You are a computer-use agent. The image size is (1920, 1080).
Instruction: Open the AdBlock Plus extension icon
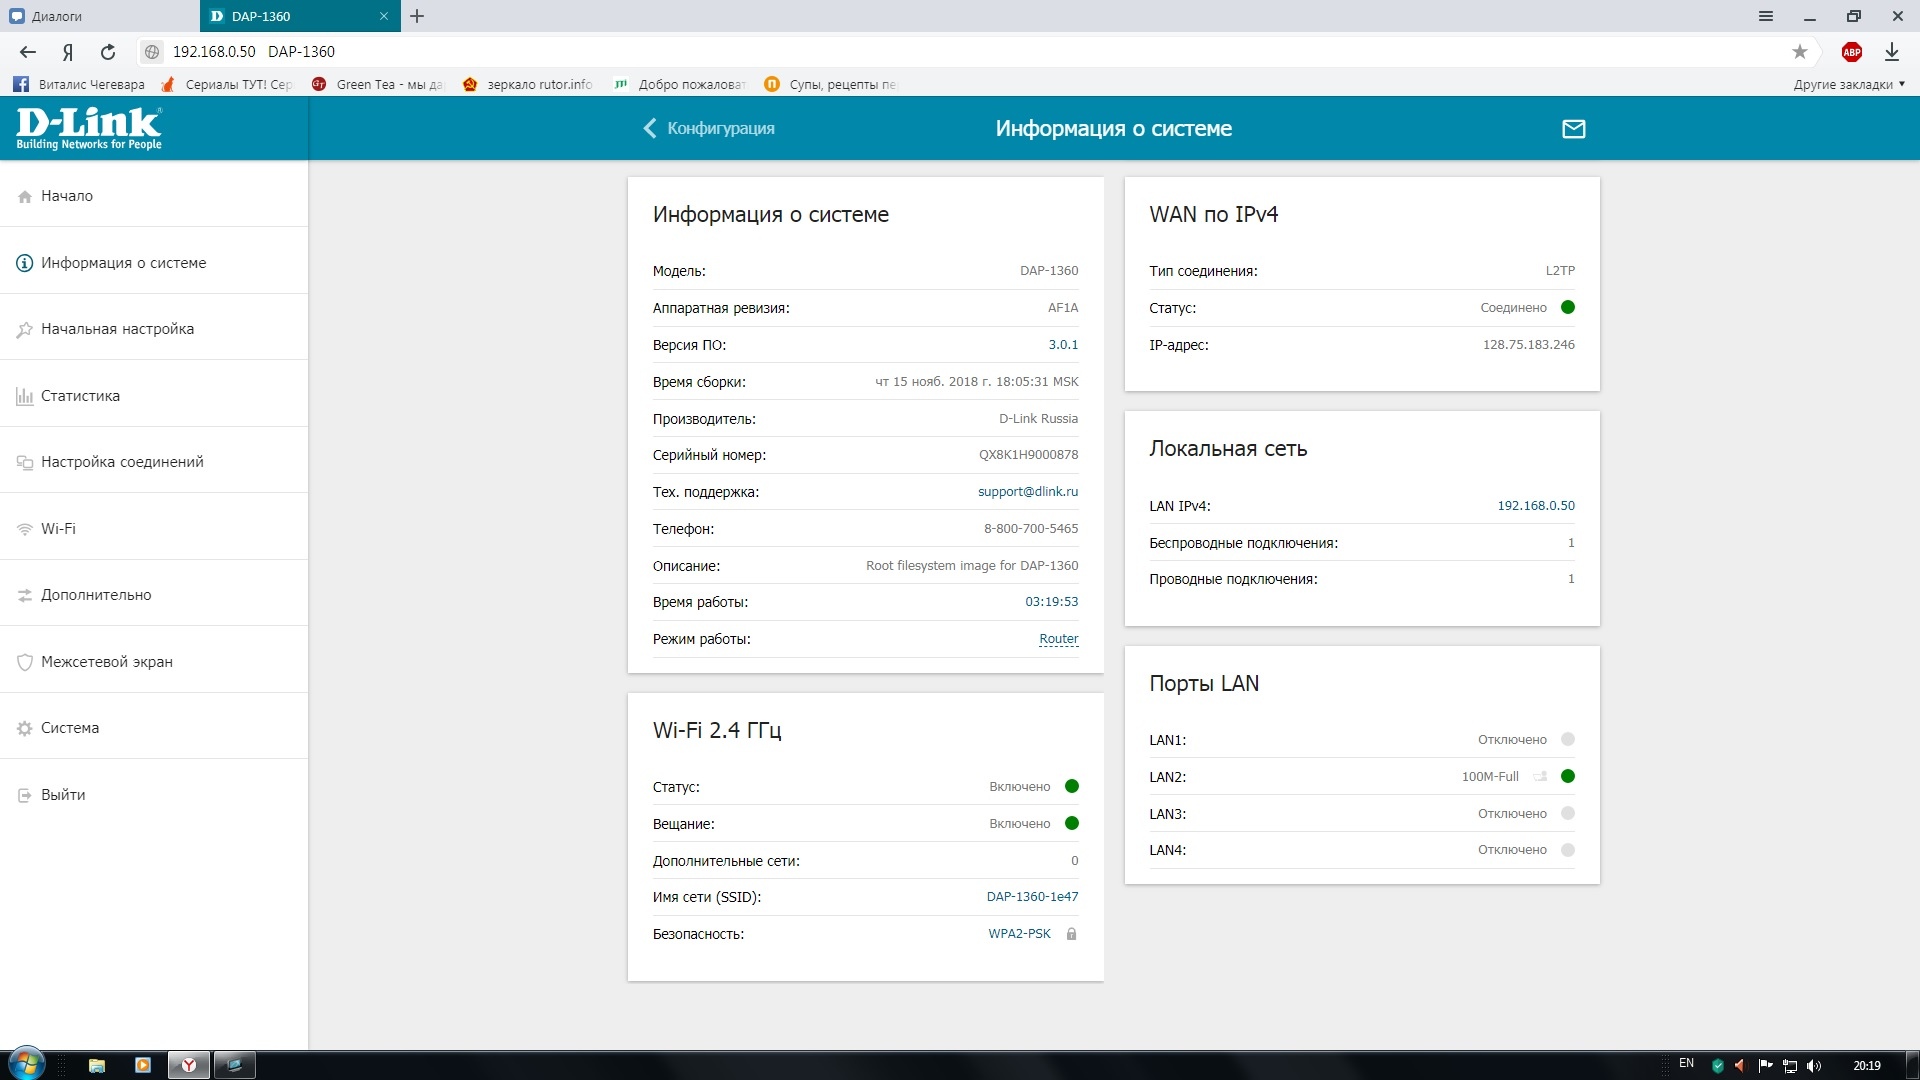[x=1851, y=52]
